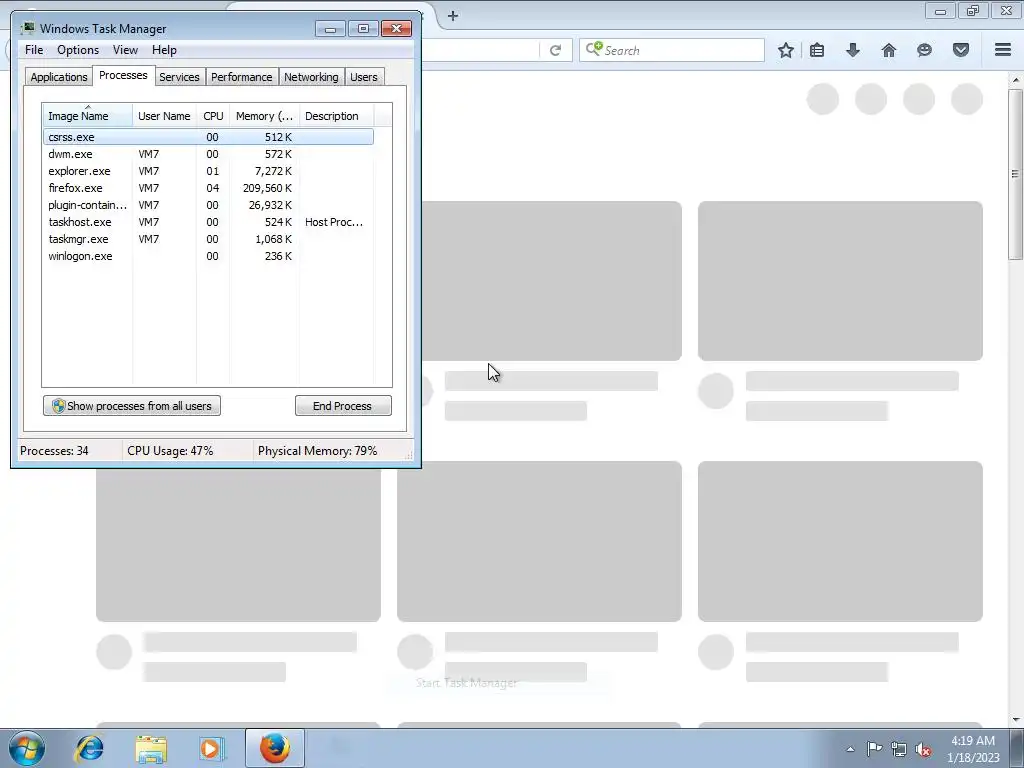Select the taskmgr.exe process row
Viewport: 1024px width, 768px height.
click(x=208, y=239)
